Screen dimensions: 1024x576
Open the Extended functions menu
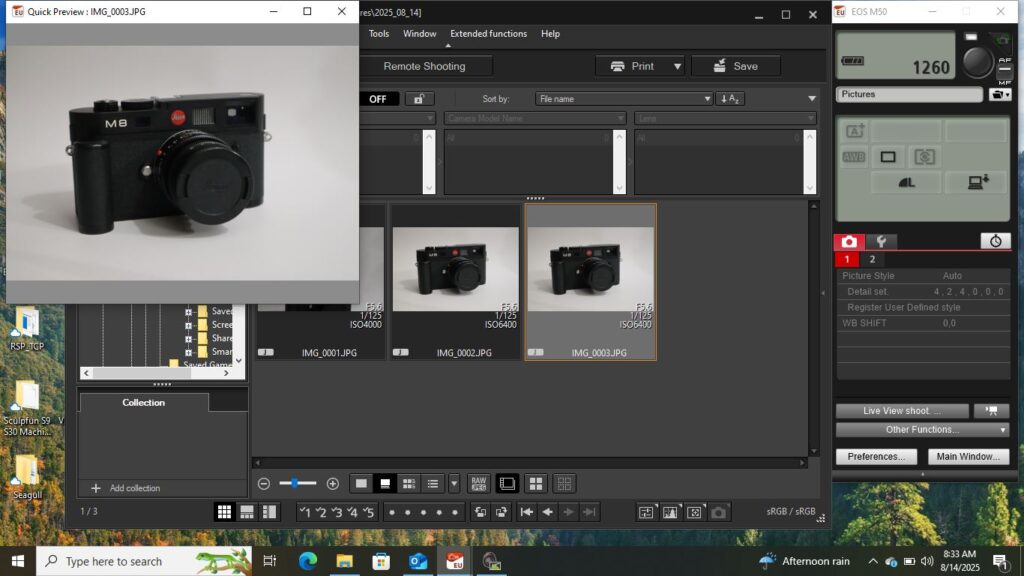click(x=488, y=33)
